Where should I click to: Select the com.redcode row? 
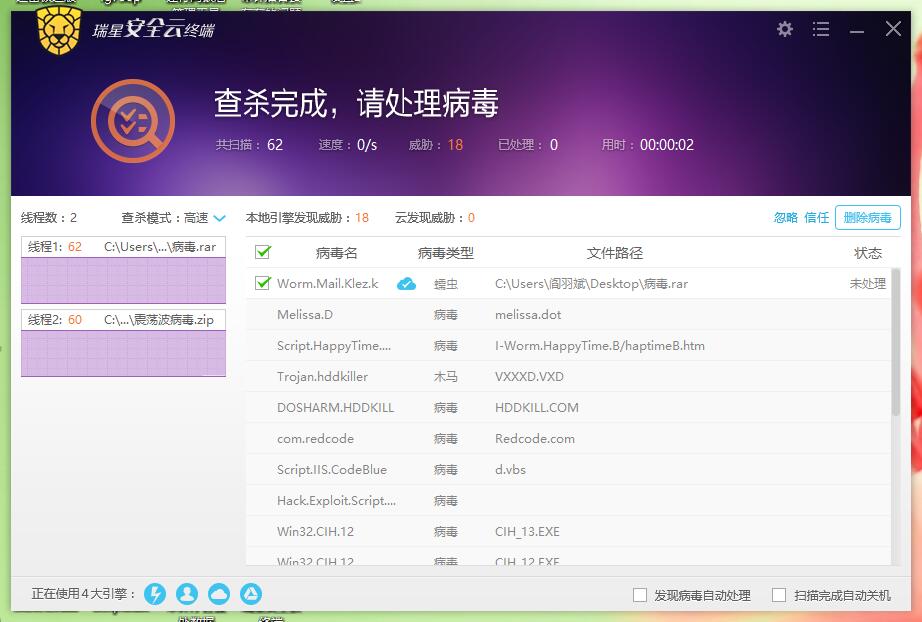(568, 439)
